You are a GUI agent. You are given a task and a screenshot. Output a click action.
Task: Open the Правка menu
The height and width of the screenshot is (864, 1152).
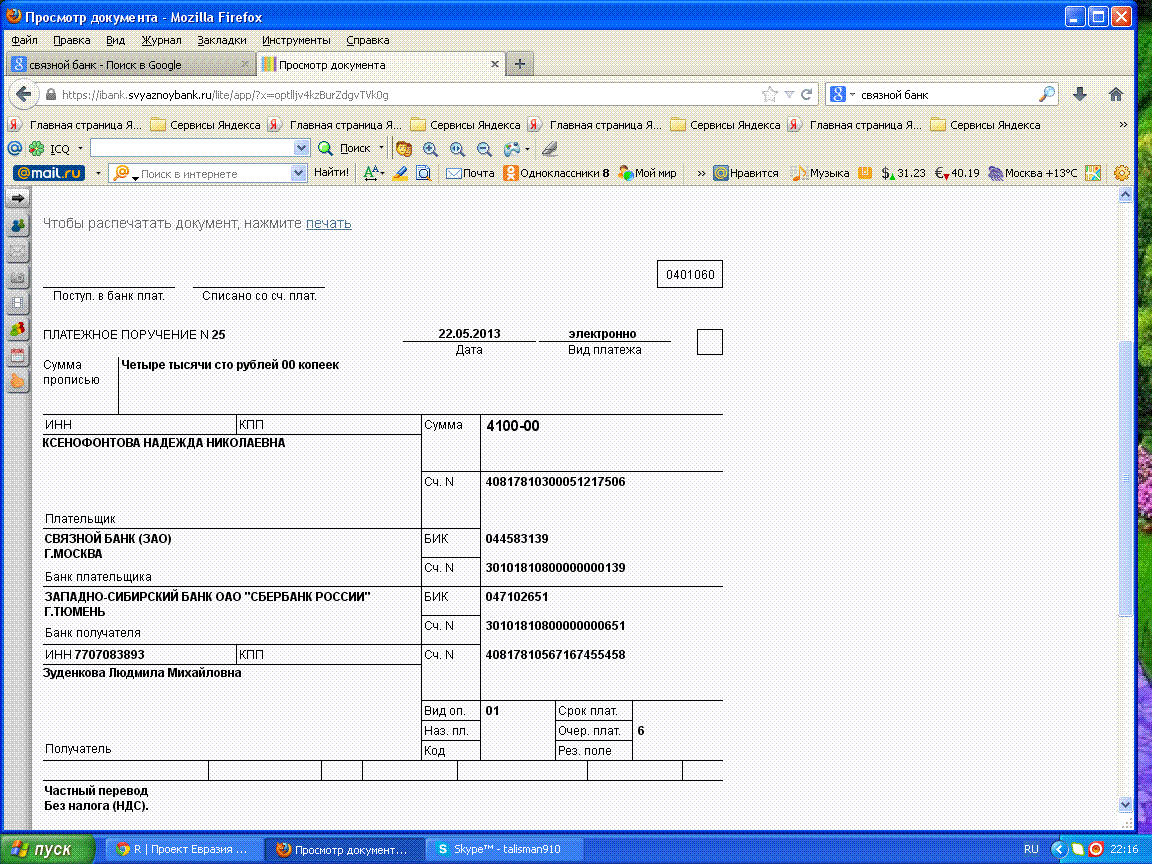pos(71,40)
